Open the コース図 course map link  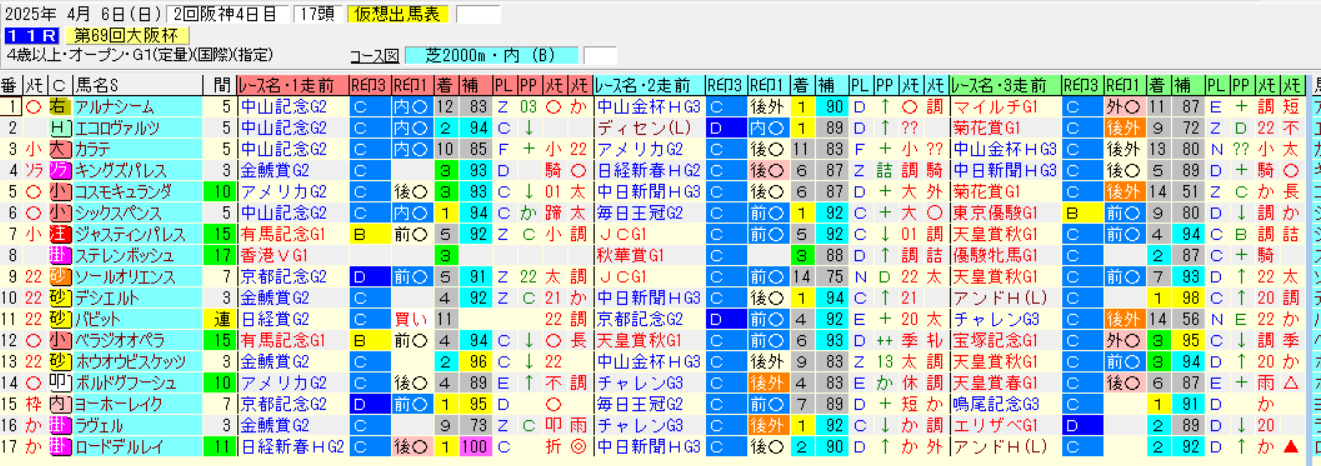click(375, 55)
